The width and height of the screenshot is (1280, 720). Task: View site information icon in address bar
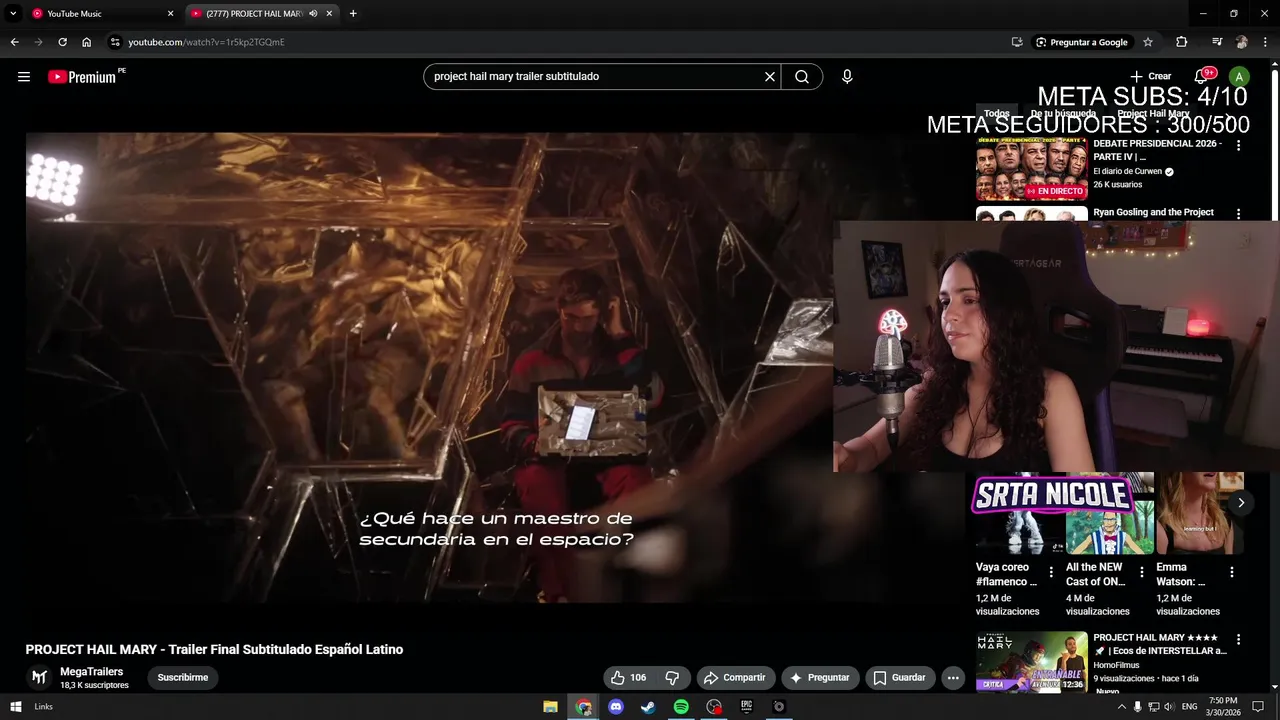click(x=115, y=42)
